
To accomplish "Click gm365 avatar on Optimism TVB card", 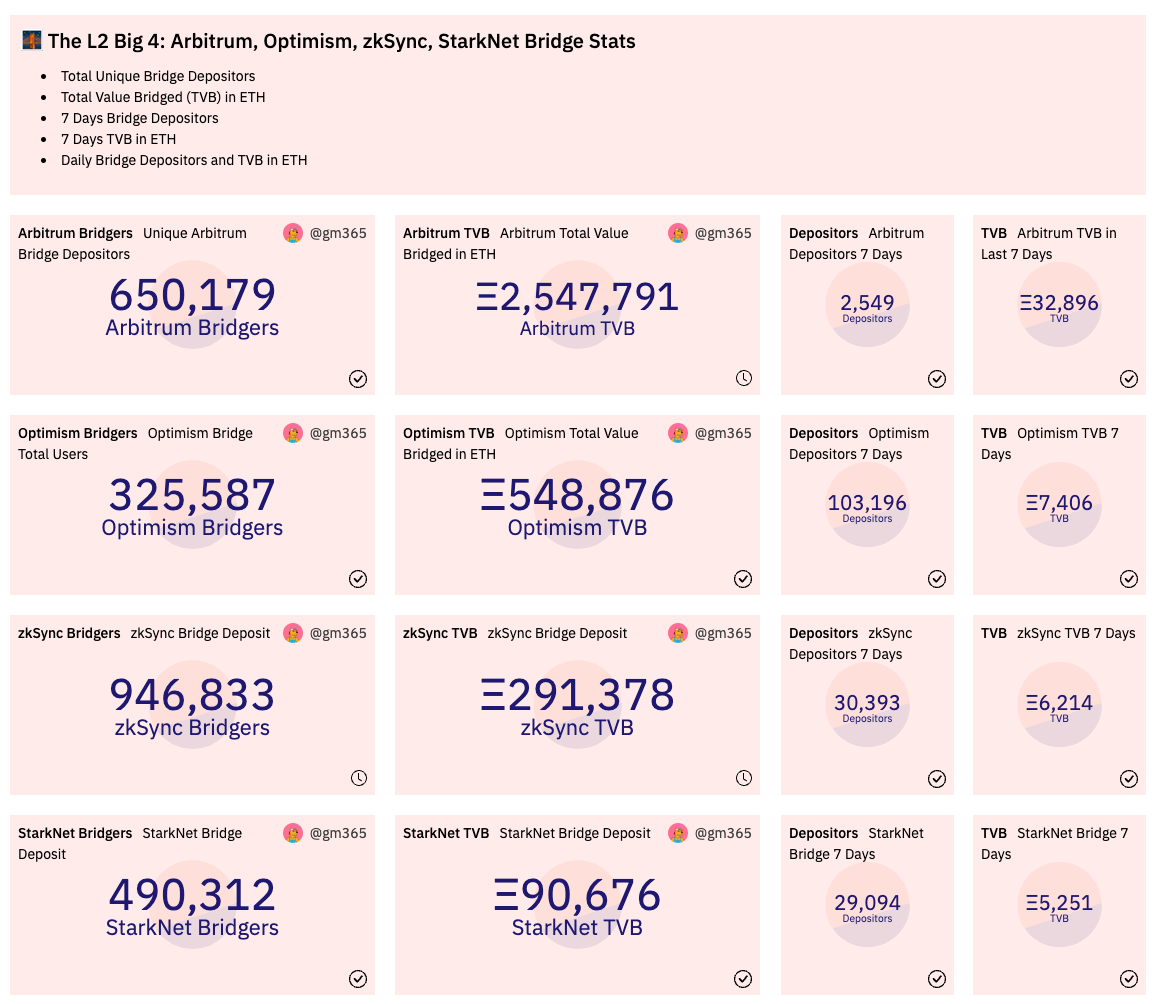I will (678, 433).
